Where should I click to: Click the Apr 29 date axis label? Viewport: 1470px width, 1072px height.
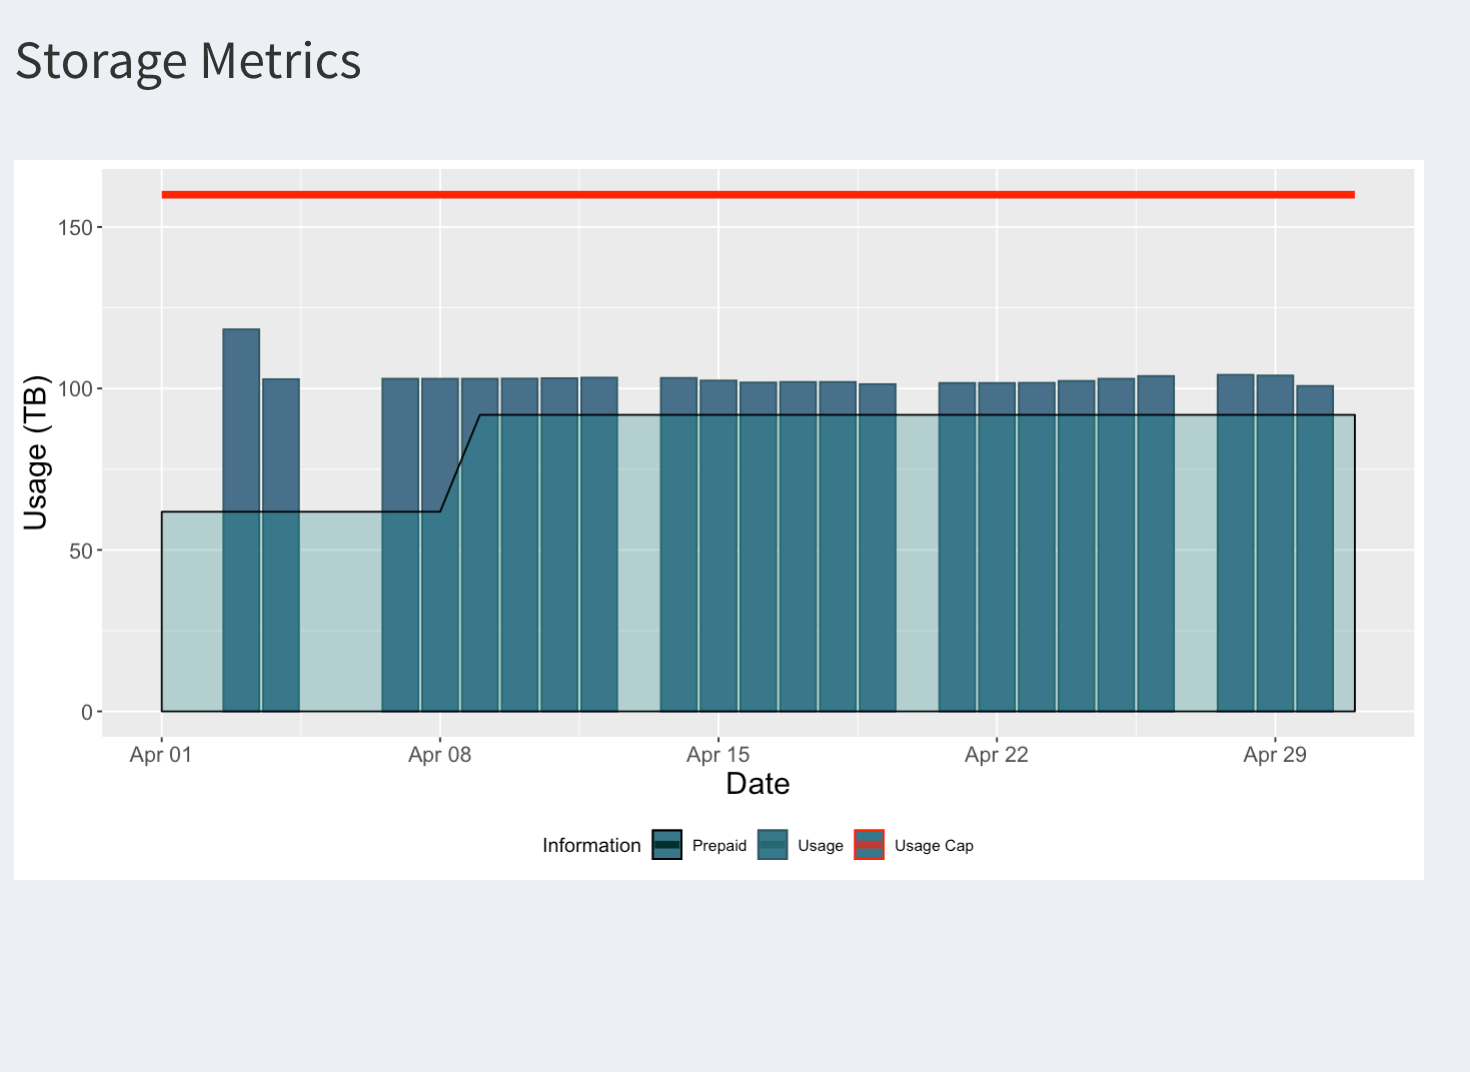1275,755
